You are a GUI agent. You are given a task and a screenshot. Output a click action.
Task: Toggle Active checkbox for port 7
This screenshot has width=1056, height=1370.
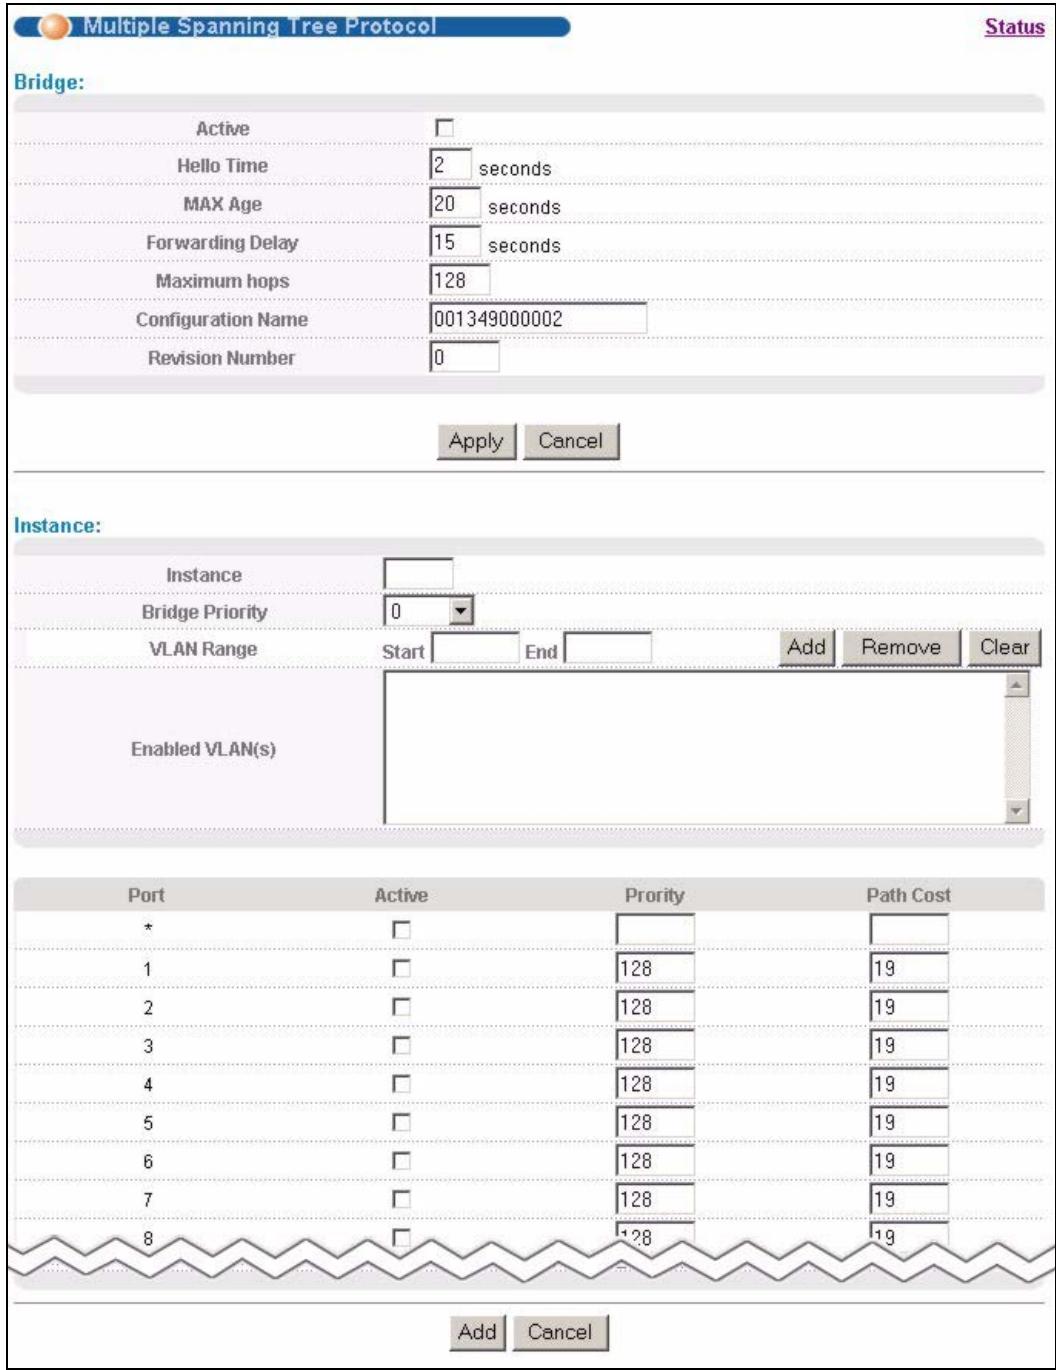(402, 1198)
